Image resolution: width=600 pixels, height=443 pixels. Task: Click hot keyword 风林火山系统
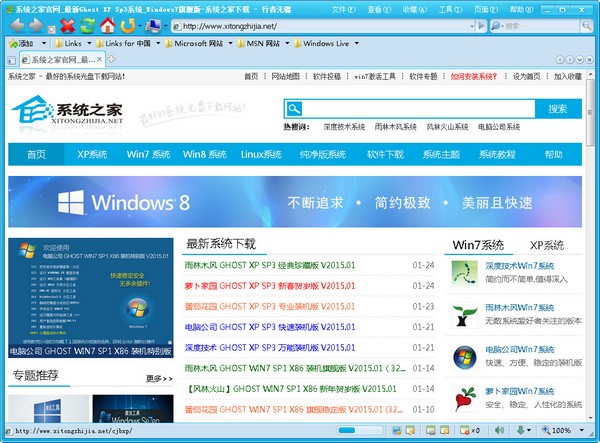click(x=447, y=127)
